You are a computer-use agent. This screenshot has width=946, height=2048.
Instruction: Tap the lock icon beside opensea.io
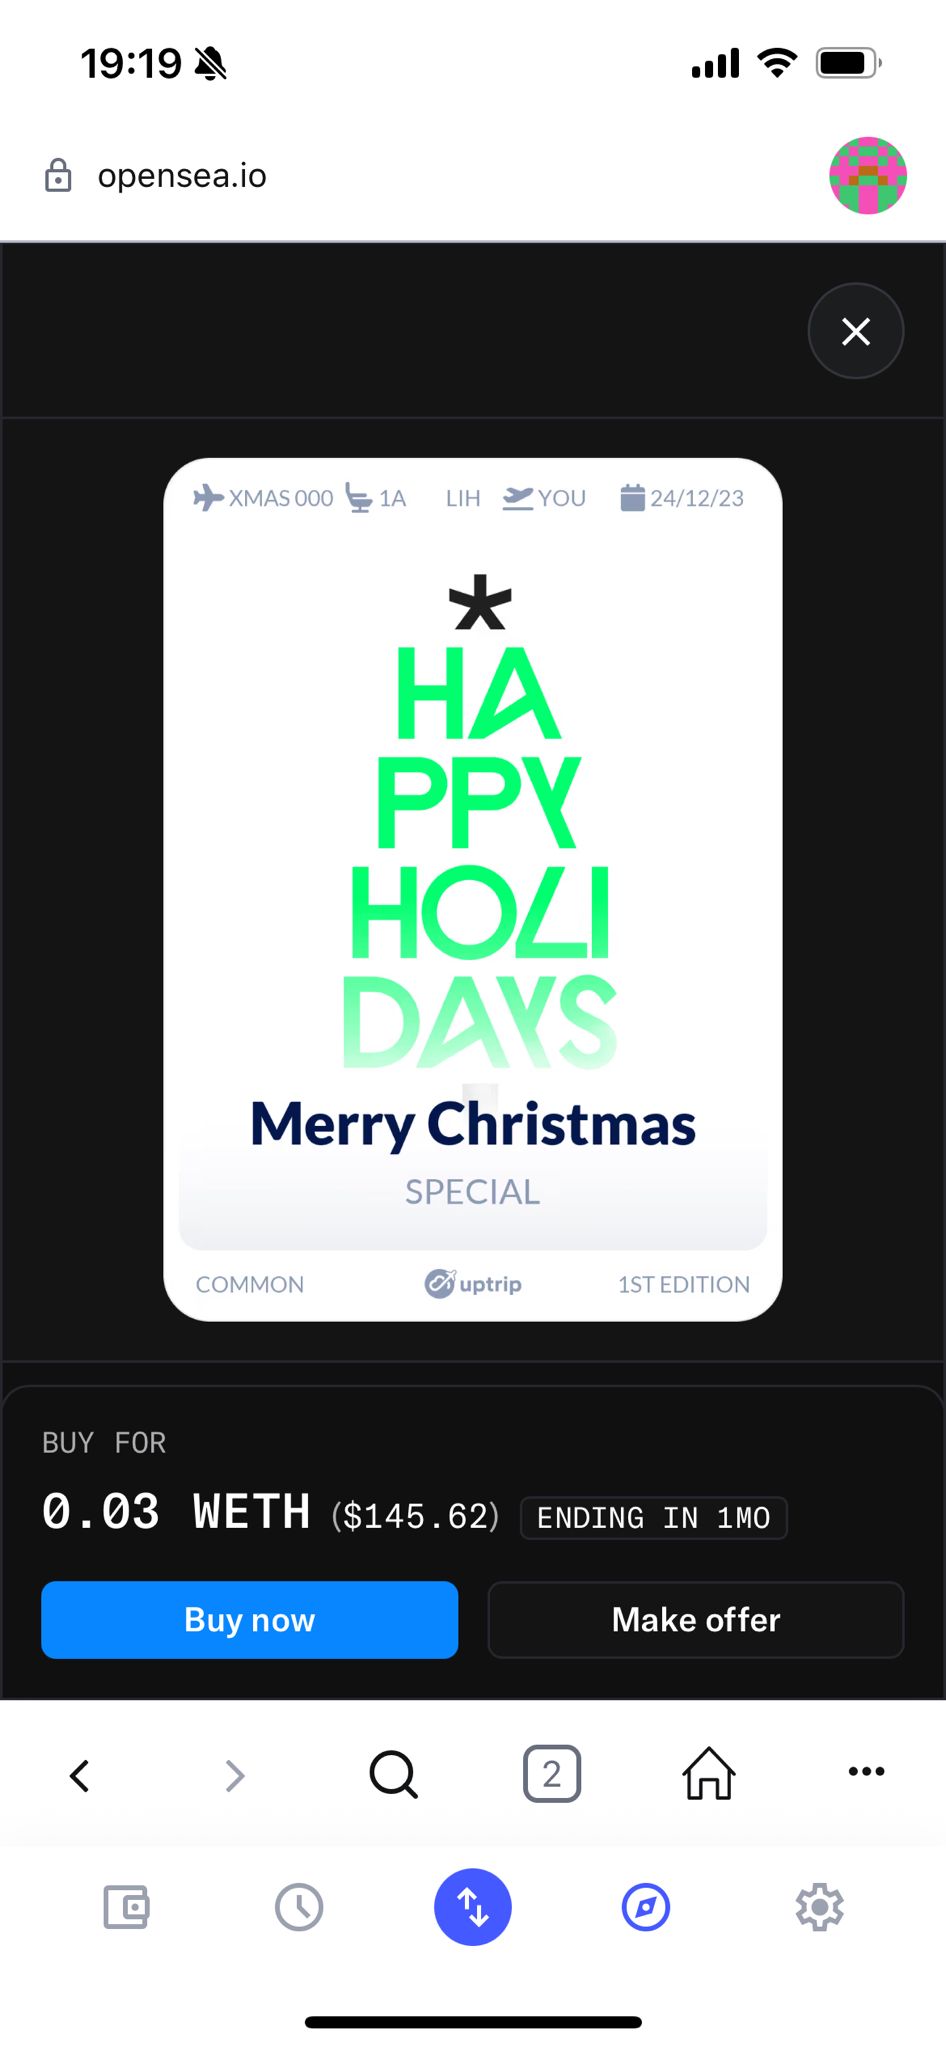click(58, 175)
